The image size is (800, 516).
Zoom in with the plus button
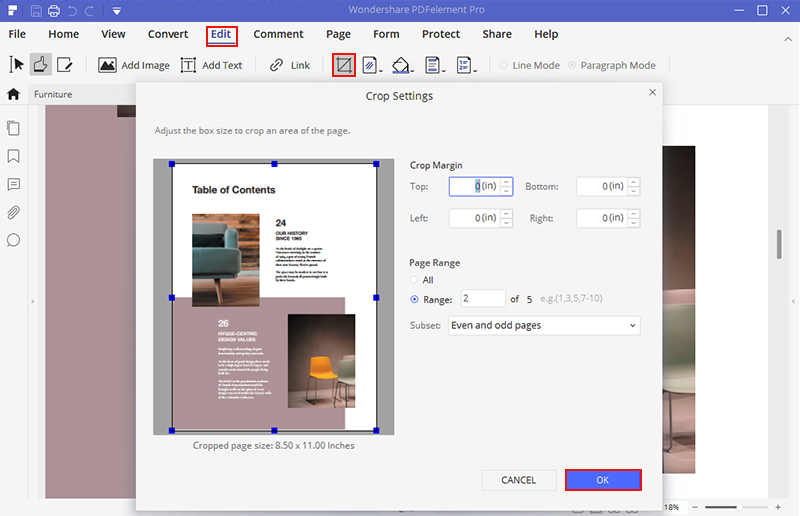[x=778, y=507]
